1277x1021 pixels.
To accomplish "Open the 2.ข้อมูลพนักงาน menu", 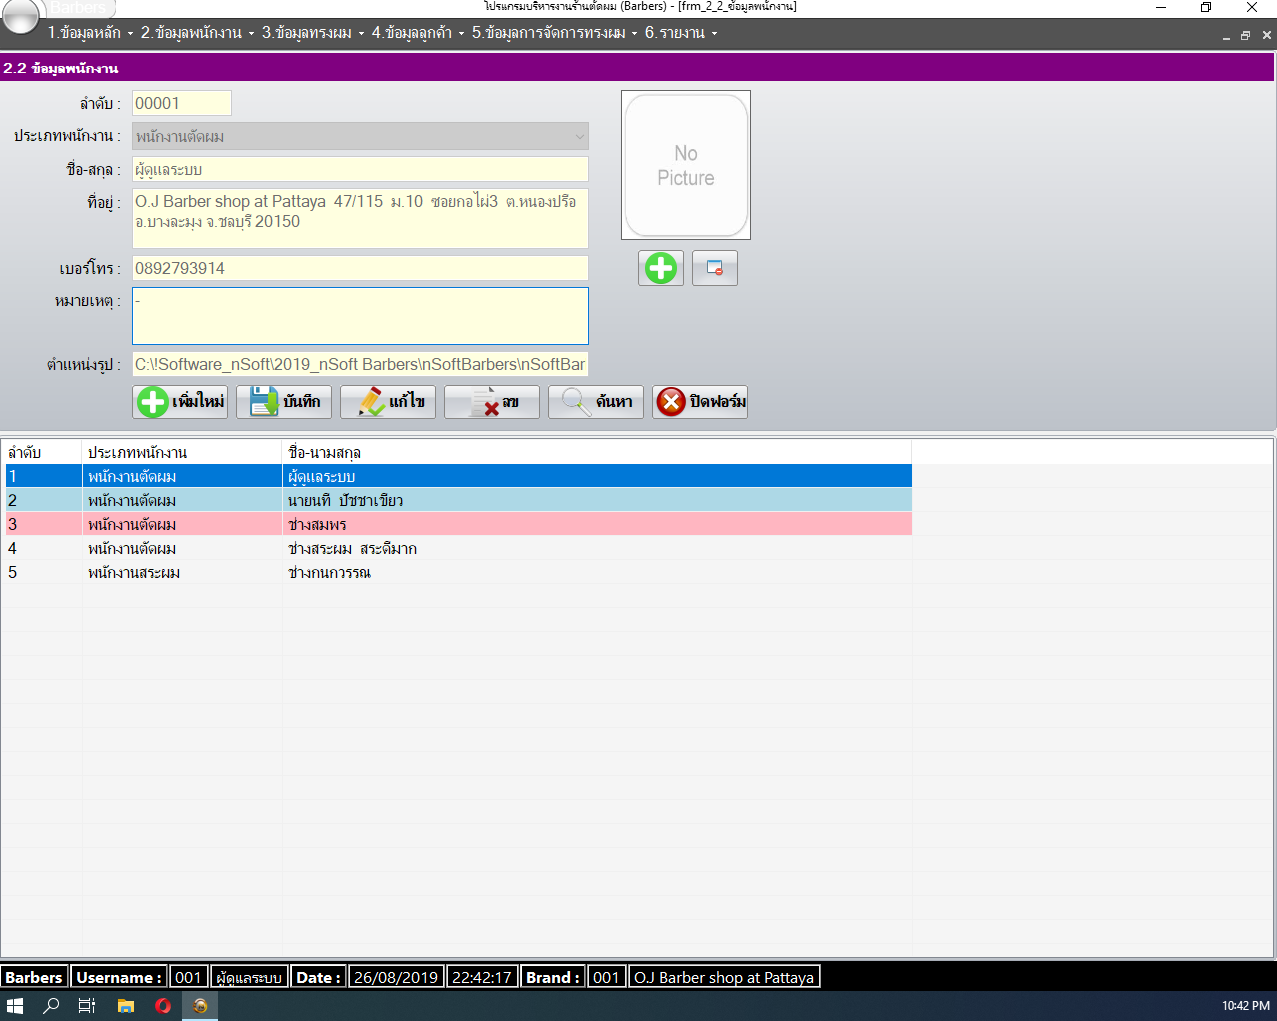I will click(x=196, y=33).
